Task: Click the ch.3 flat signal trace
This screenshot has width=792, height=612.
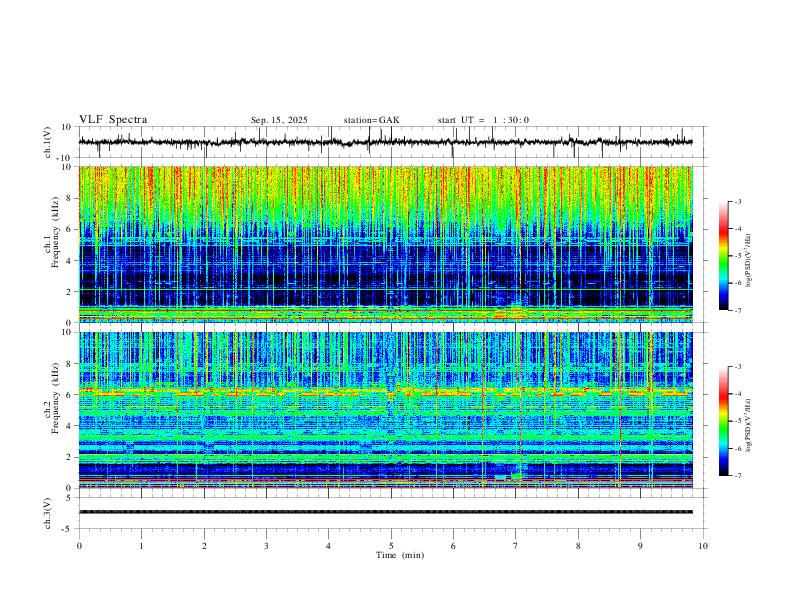Action: [385, 512]
